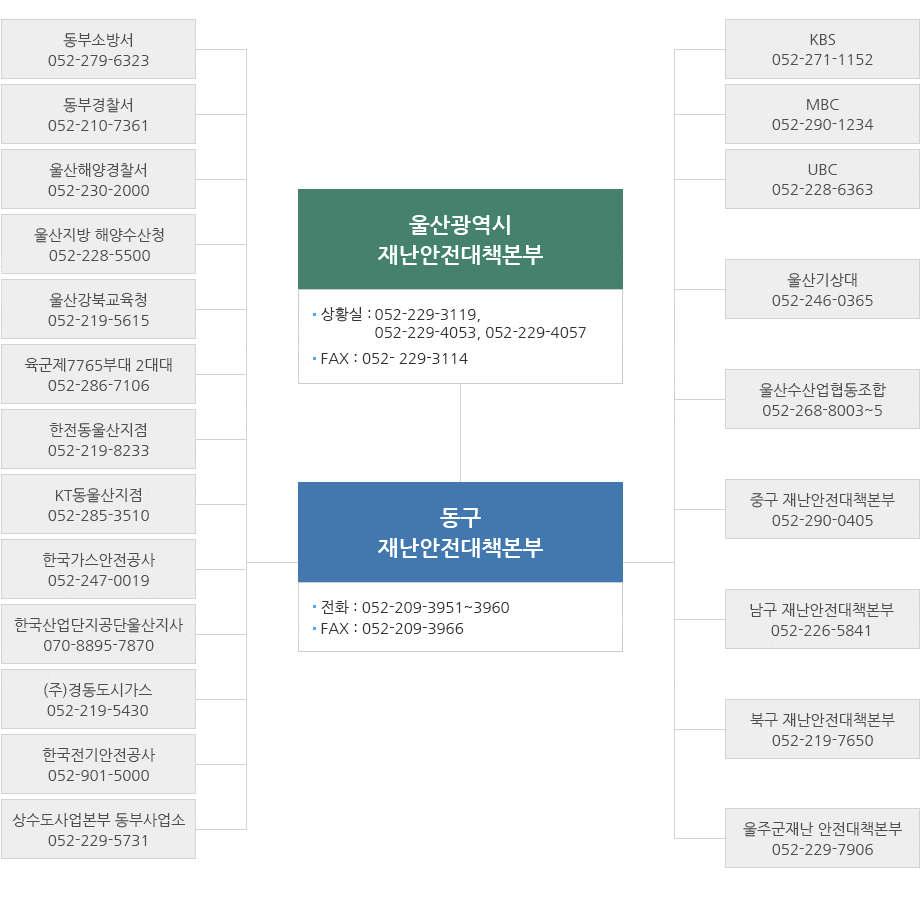Select 상수도사업본부 동부사업소 box

click(99, 830)
